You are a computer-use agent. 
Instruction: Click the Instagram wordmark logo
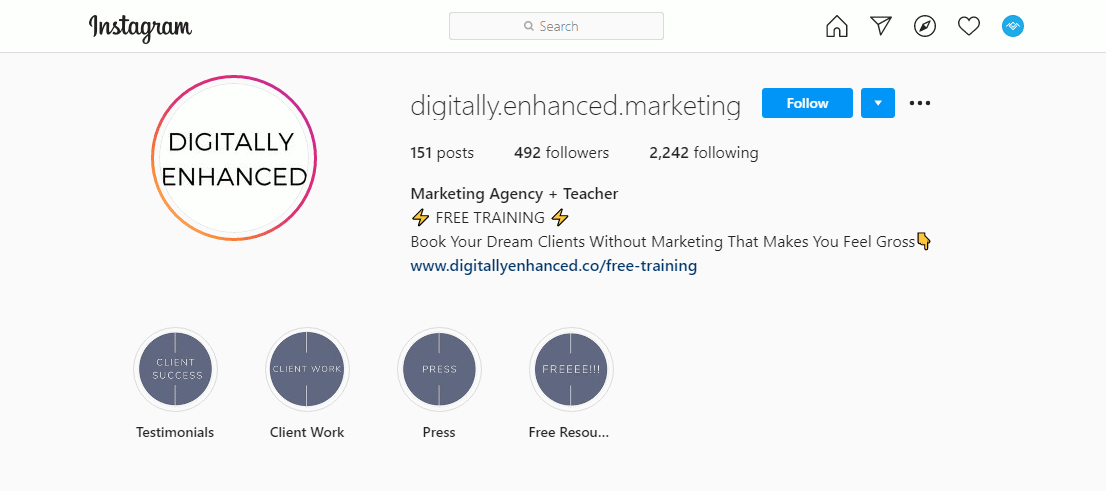tap(140, 28)
